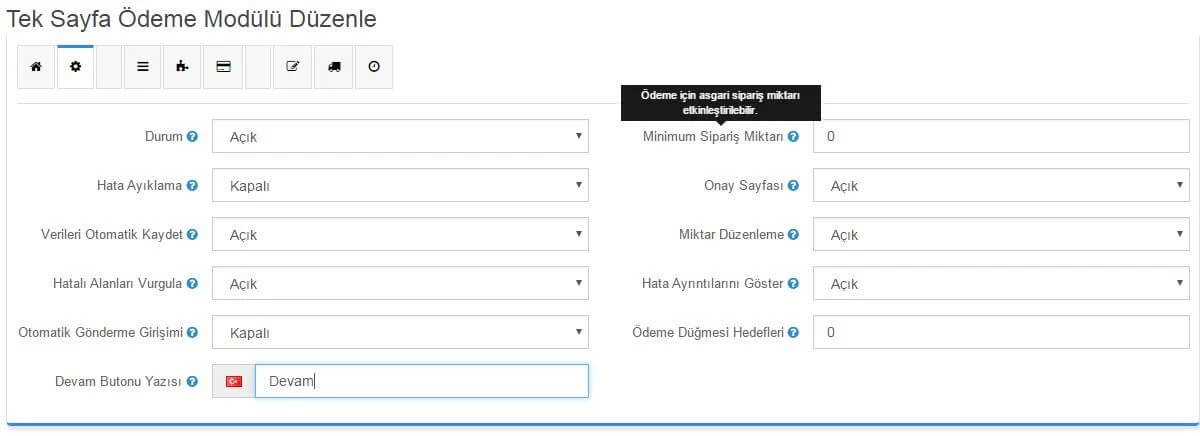Click help icon for Ödeme Düğmesi Hedefleri

click(793, 332)
